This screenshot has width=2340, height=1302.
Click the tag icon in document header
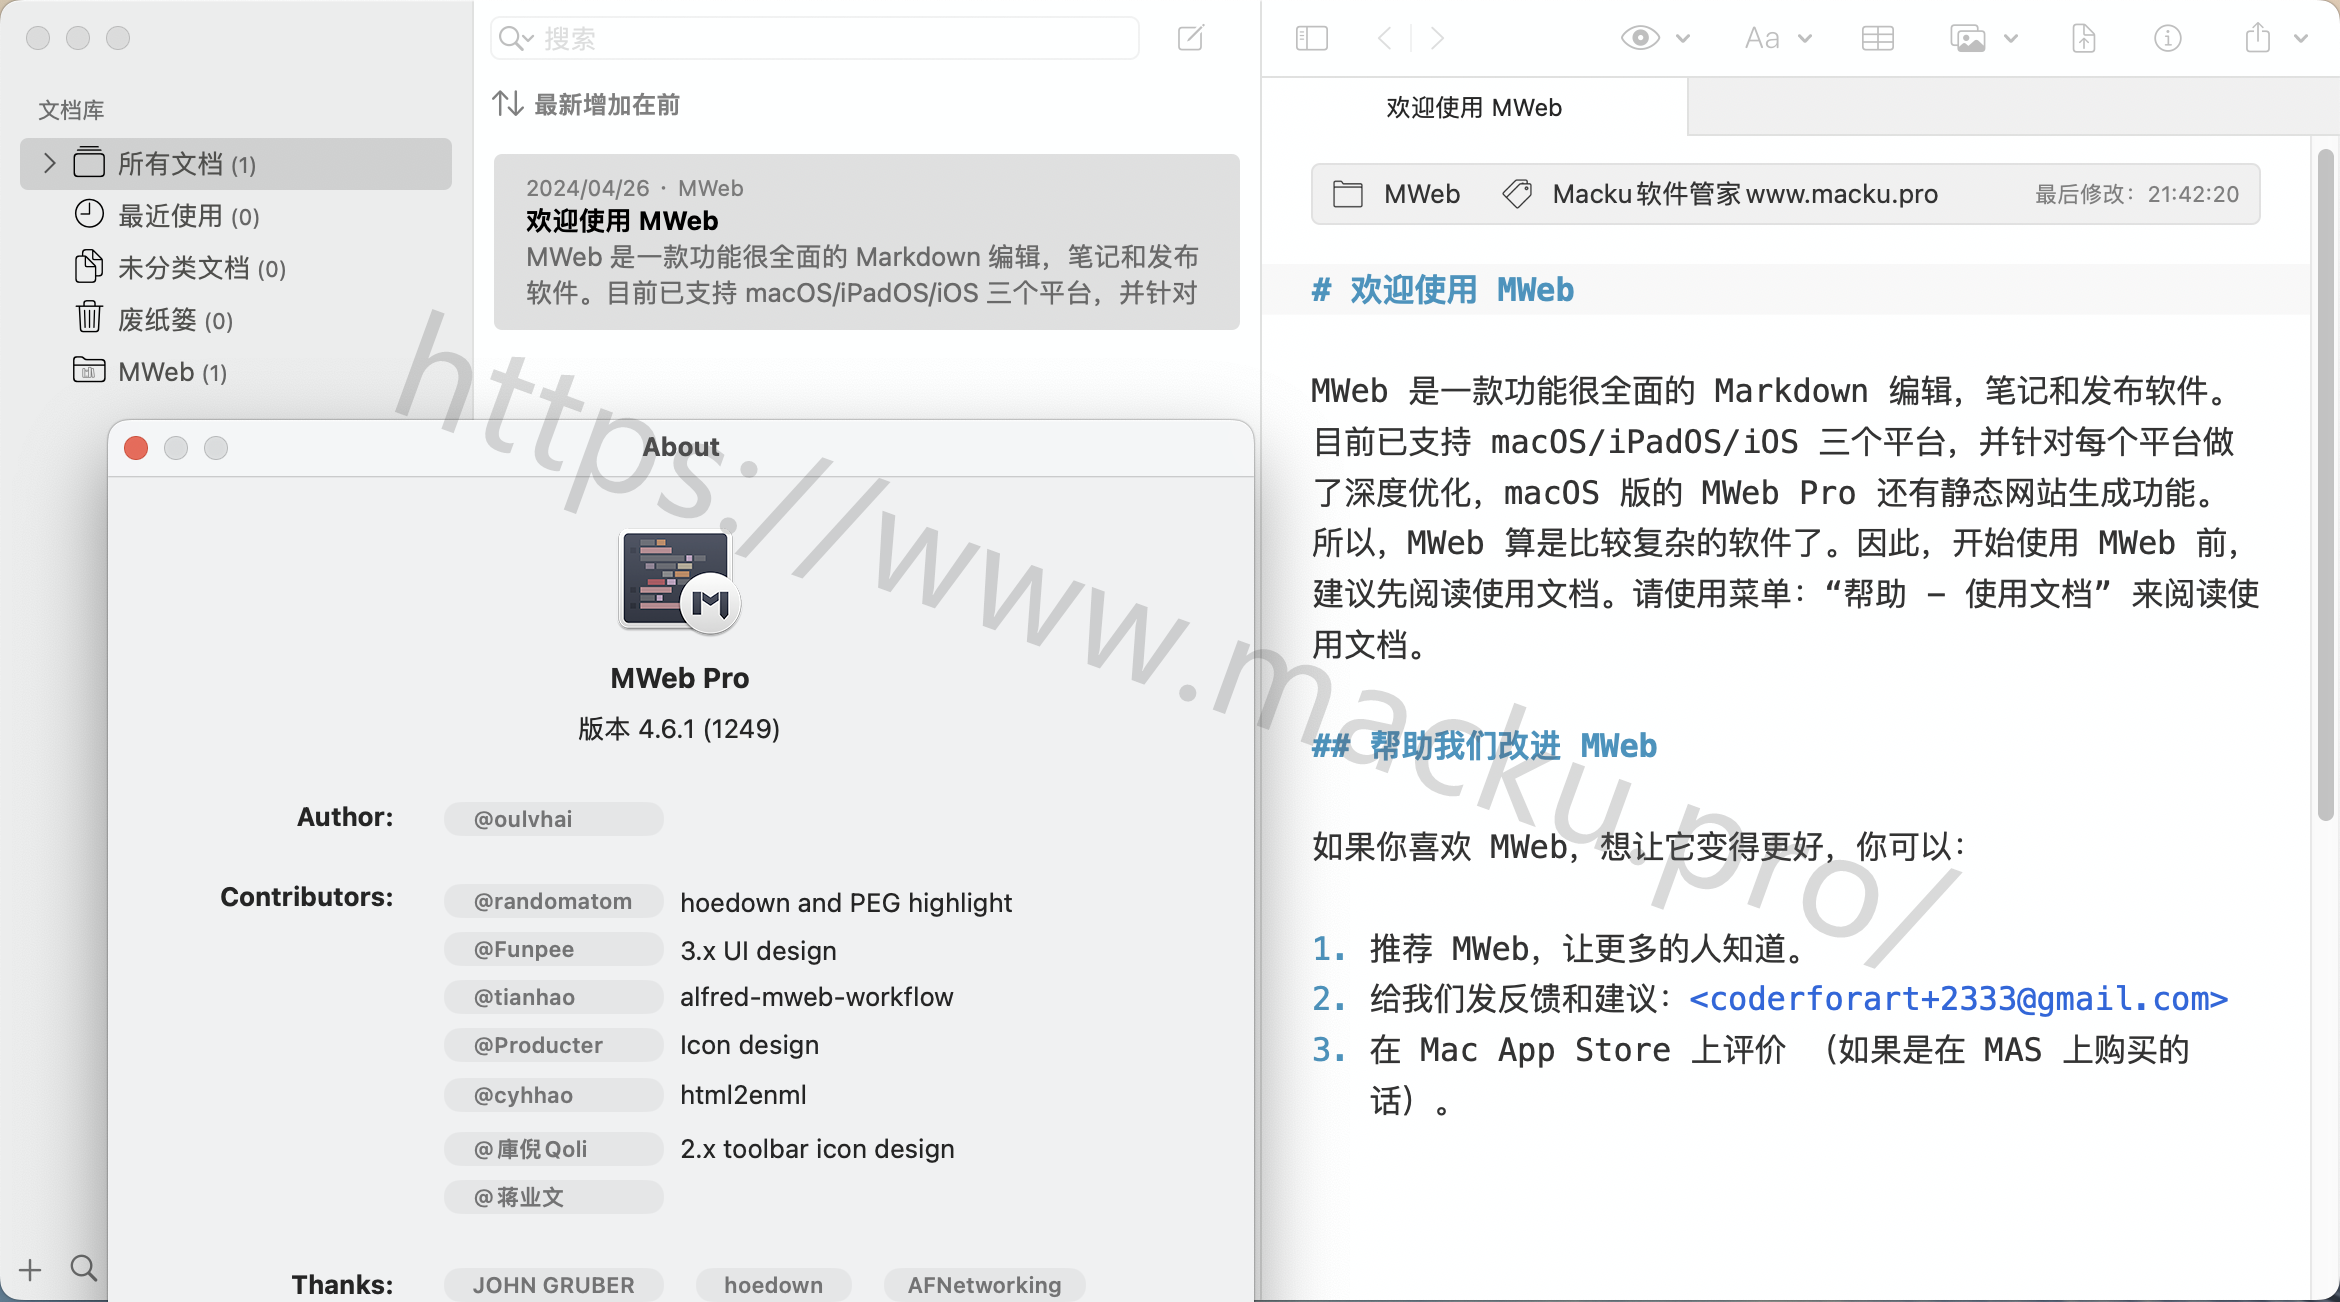point(1517,193)
